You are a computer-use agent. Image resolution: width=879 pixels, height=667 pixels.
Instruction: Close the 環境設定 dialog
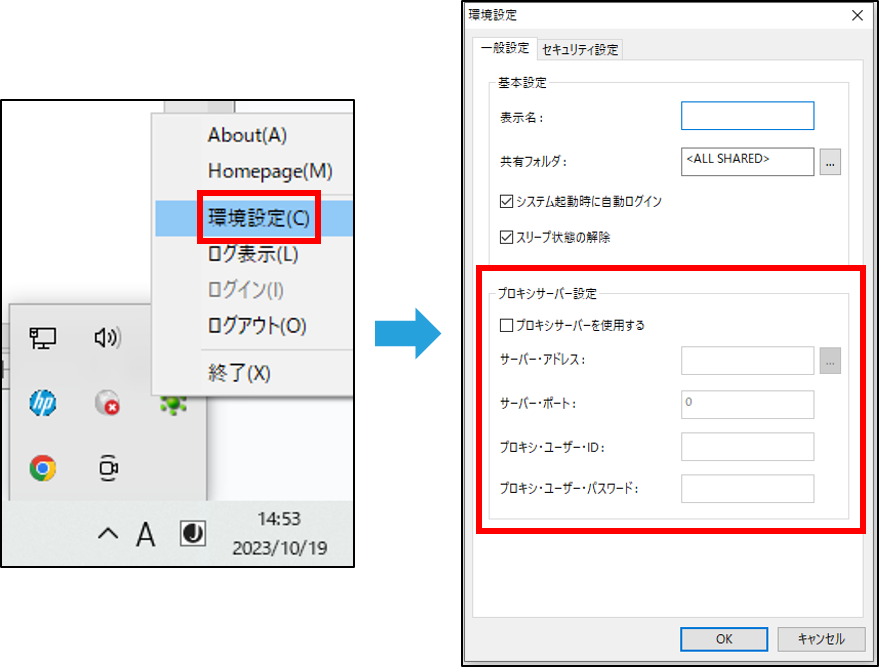point(857,15)
